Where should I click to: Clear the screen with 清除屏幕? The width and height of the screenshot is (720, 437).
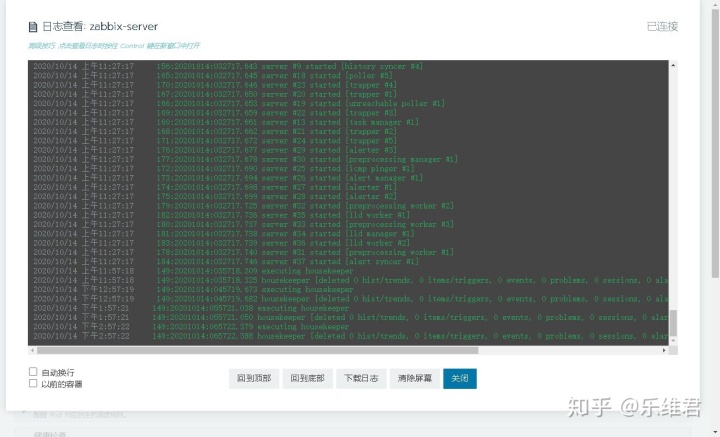(415, 378)
